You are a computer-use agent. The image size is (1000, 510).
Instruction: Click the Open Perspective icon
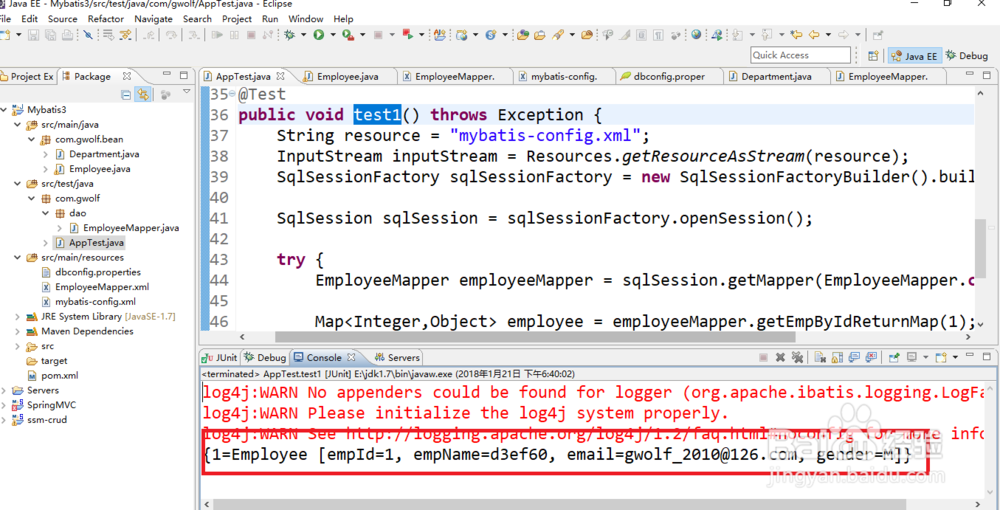click(x=874, y=55)
